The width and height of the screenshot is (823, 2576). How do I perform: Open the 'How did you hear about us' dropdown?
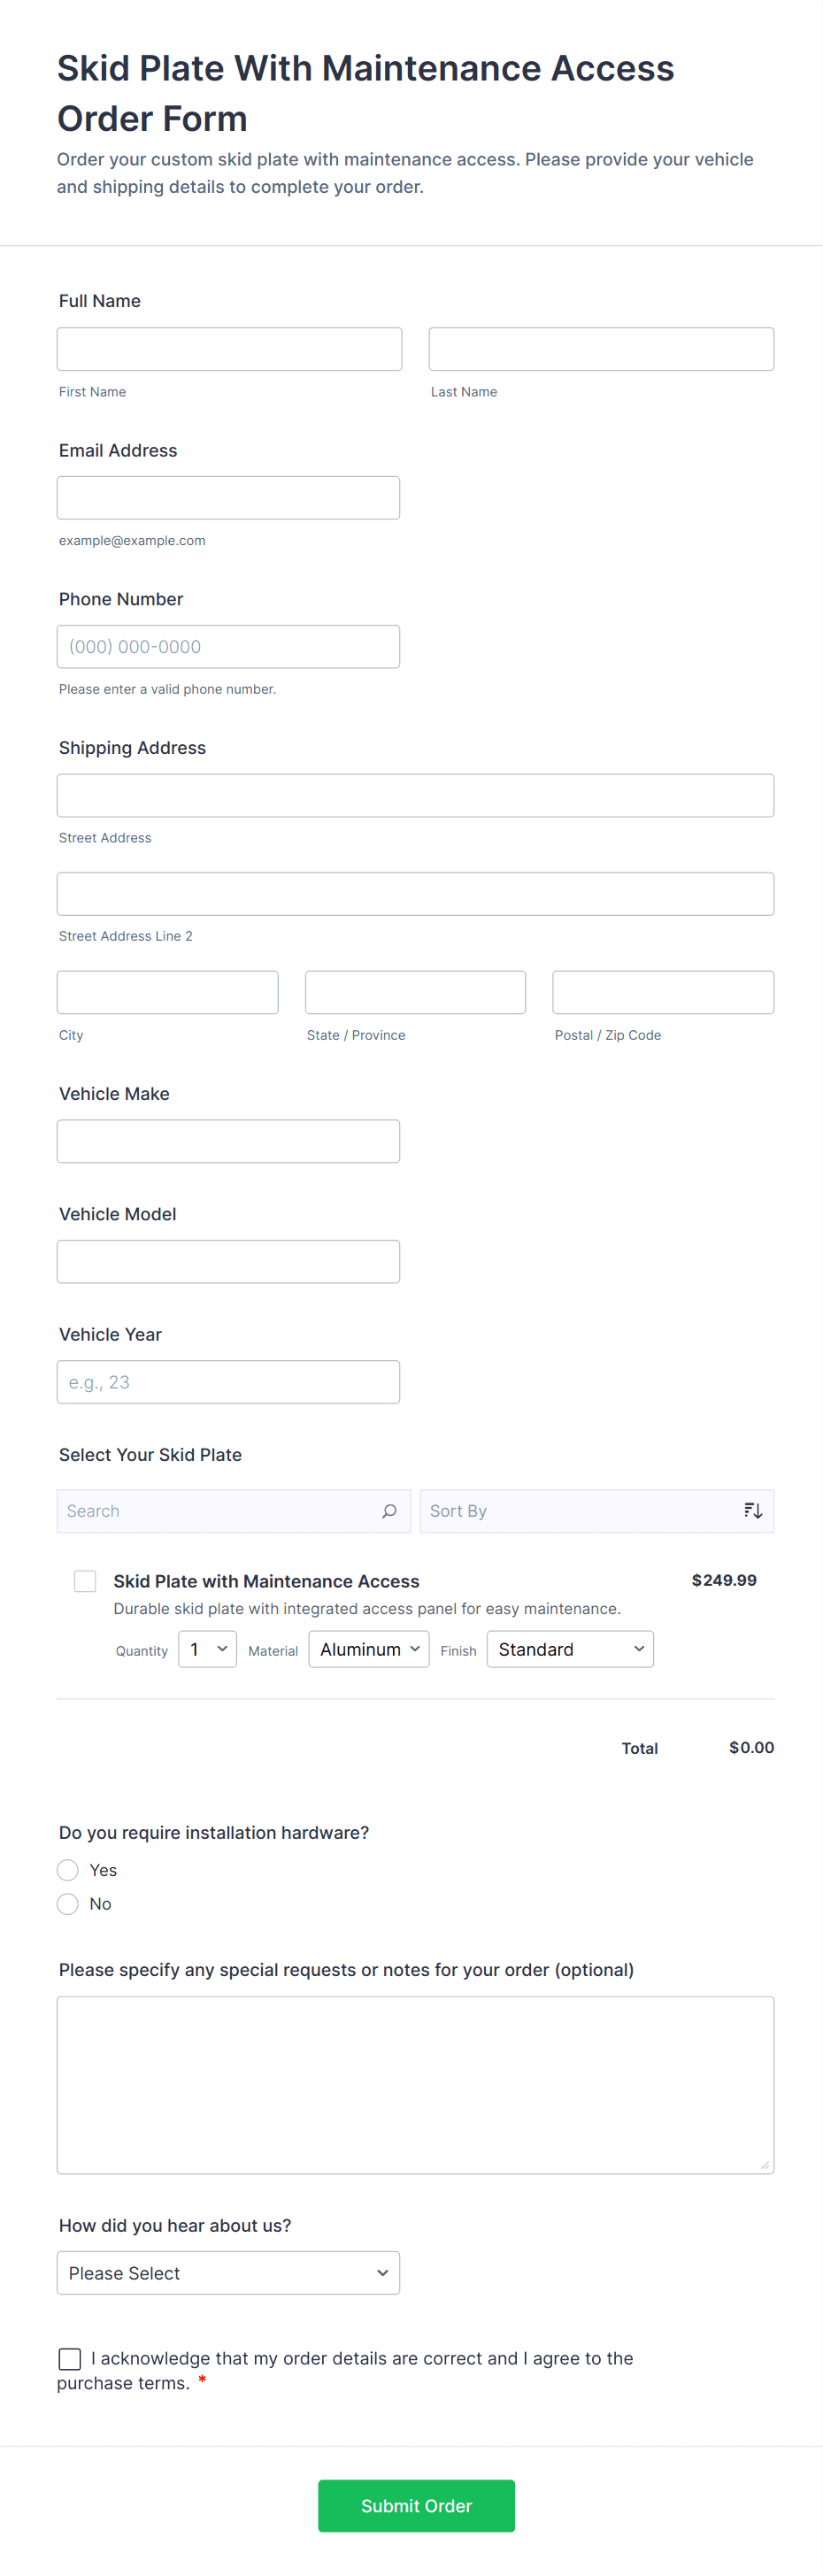[228, 2273]
